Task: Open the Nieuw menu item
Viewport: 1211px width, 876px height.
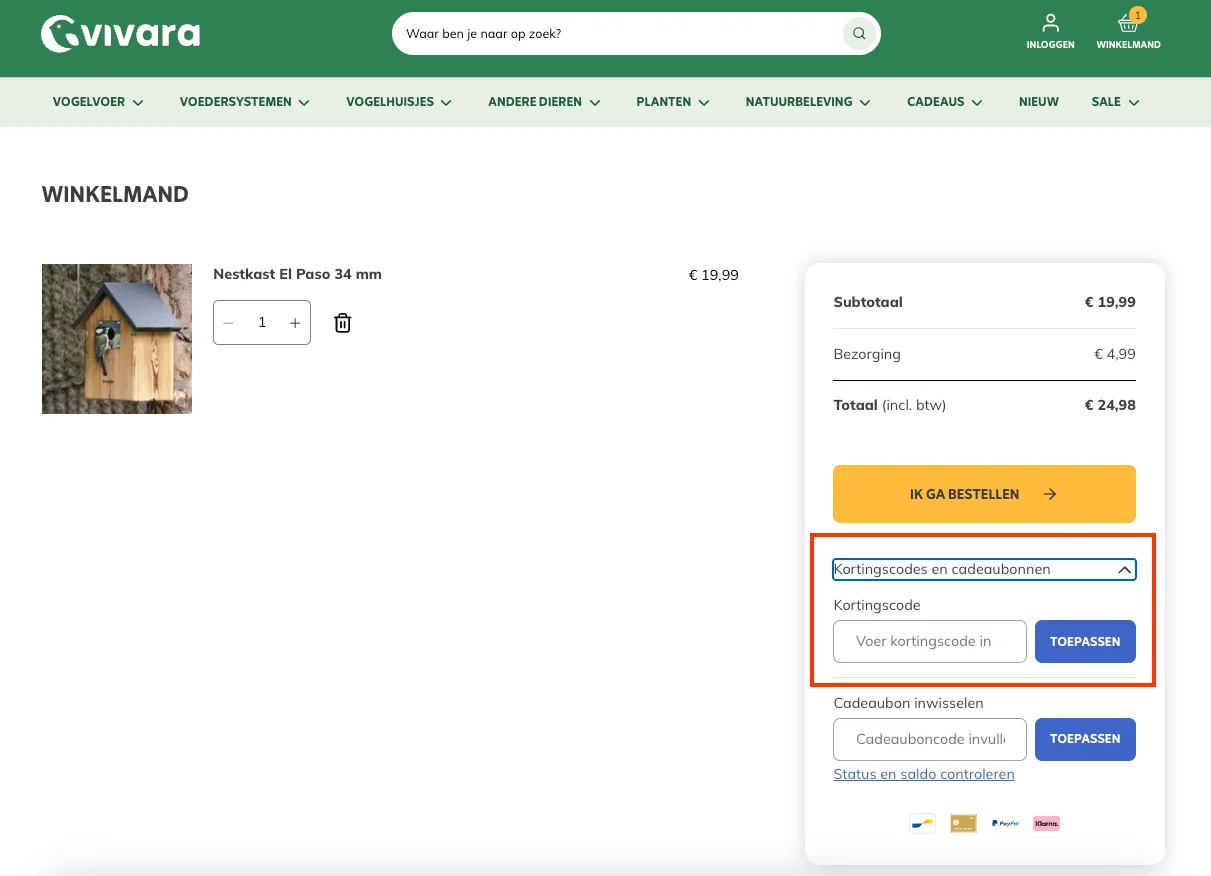Action: (1039, 101)
